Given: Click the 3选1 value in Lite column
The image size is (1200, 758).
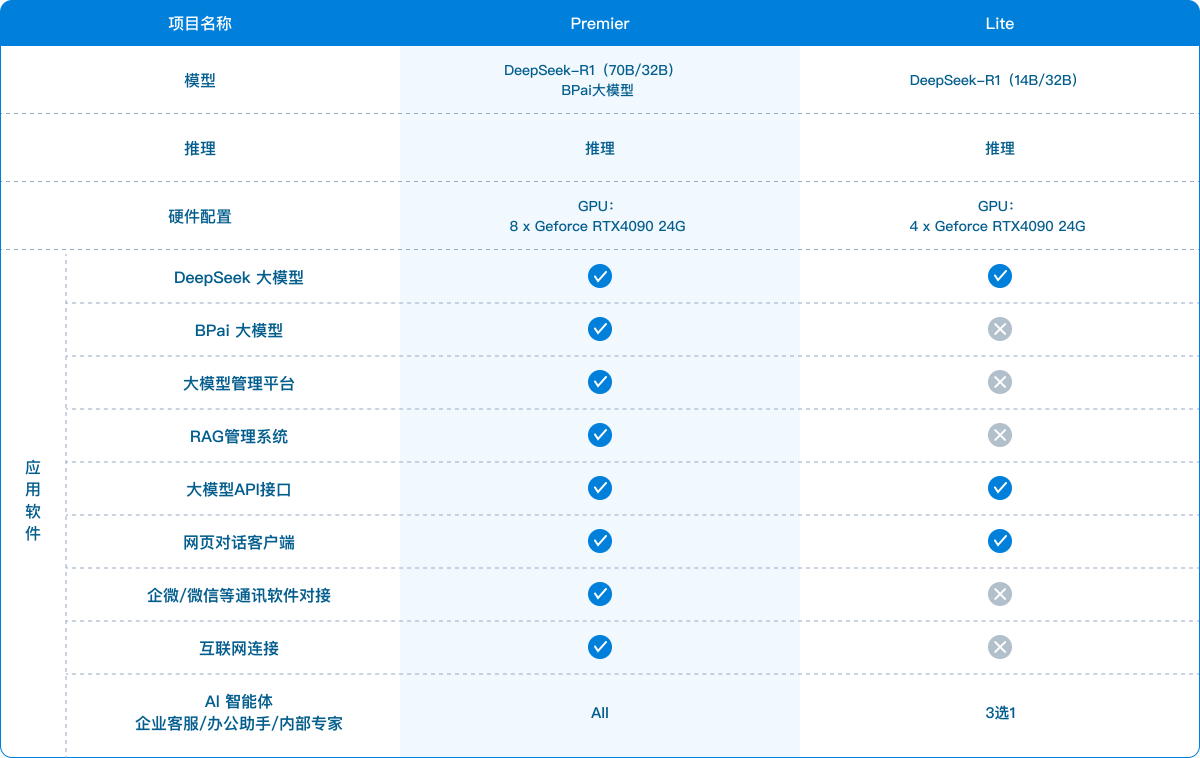Looking at the screenshot, I should pyautogui.click(x=1000, y=713).
